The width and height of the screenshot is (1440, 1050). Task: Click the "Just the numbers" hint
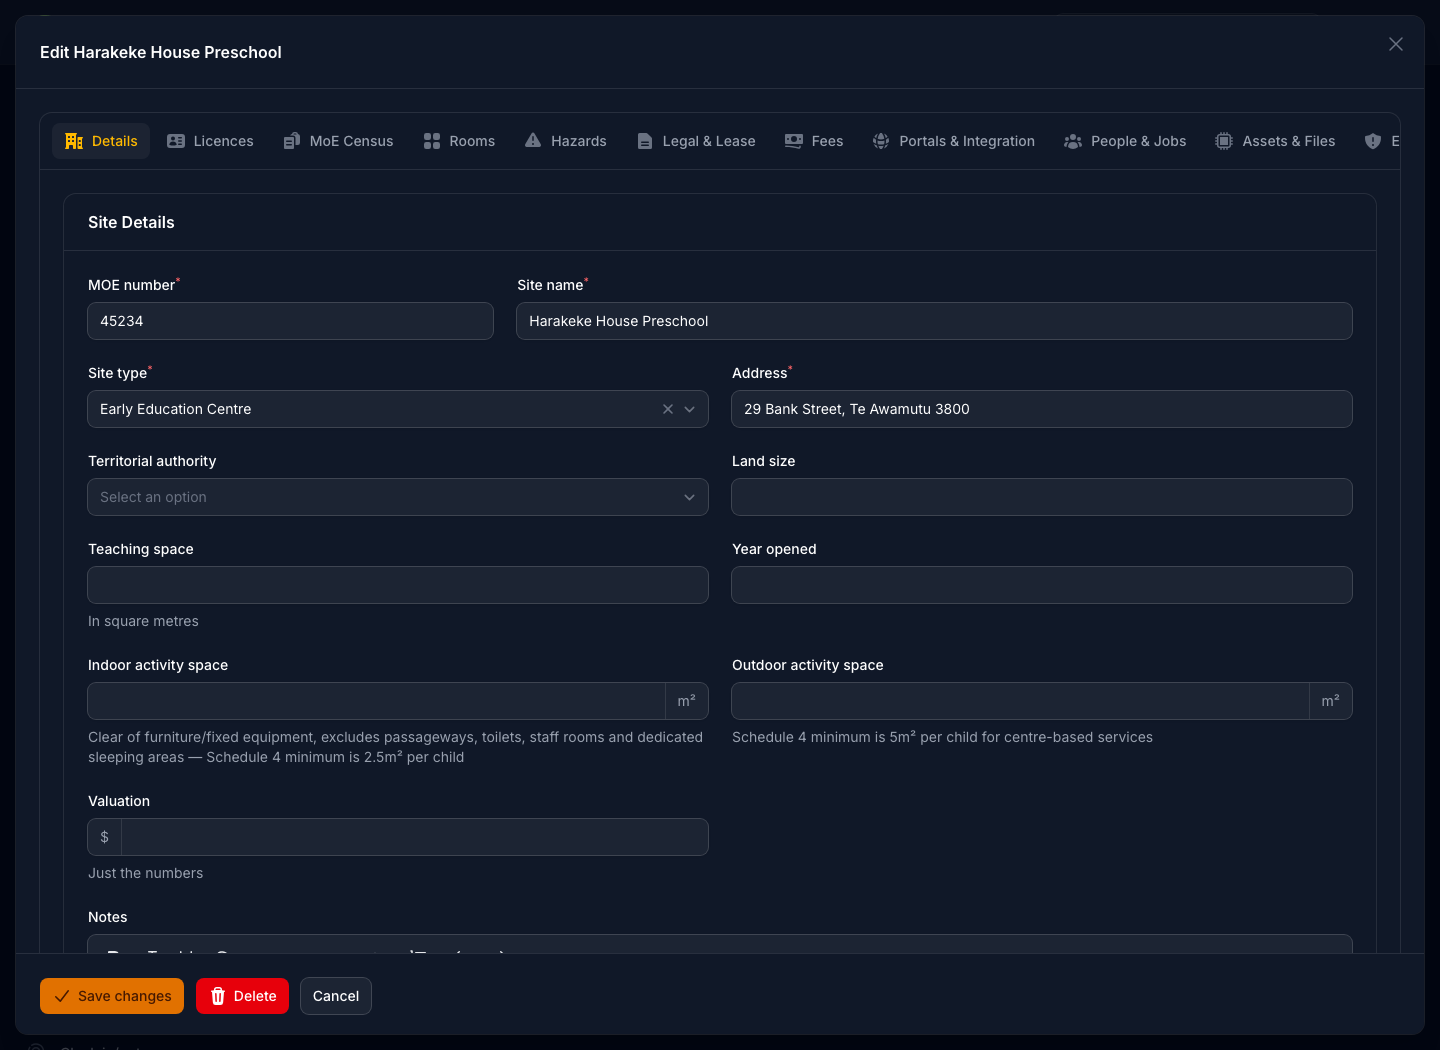pyautogui.click(x=145, y=873)
